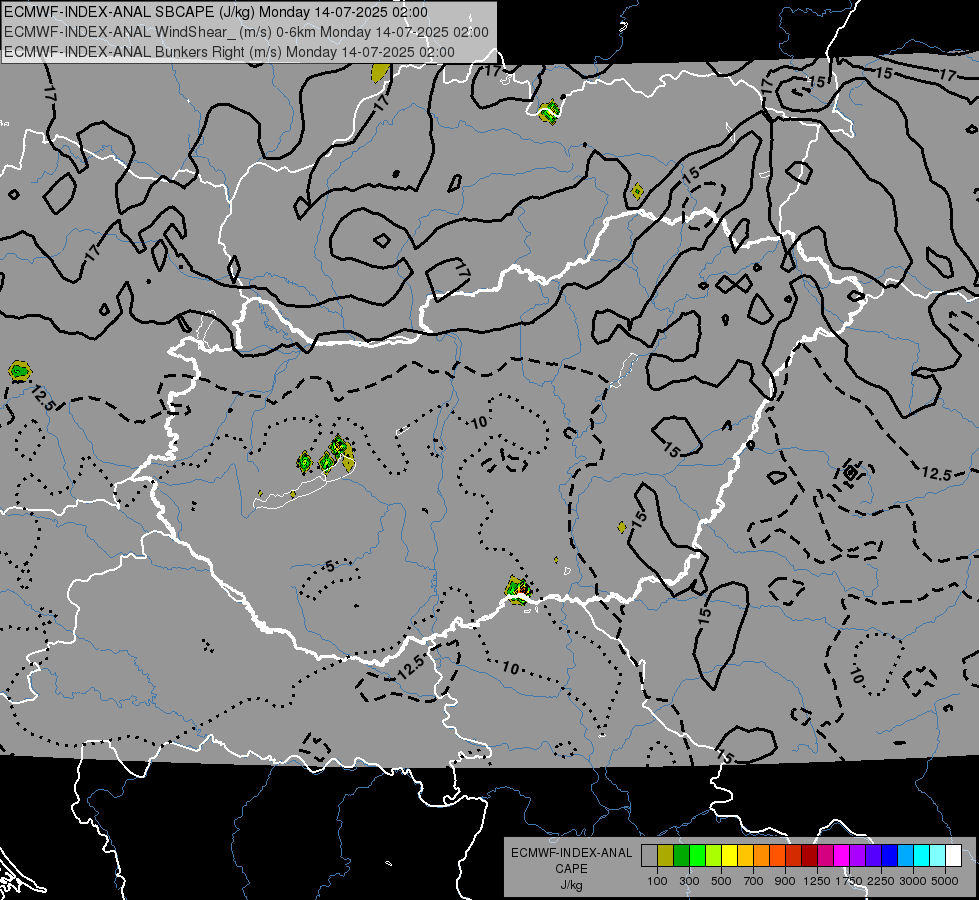979x900 pixels.
Task: Click the Bunkers Right title line
Action: [x=229, y=52]
